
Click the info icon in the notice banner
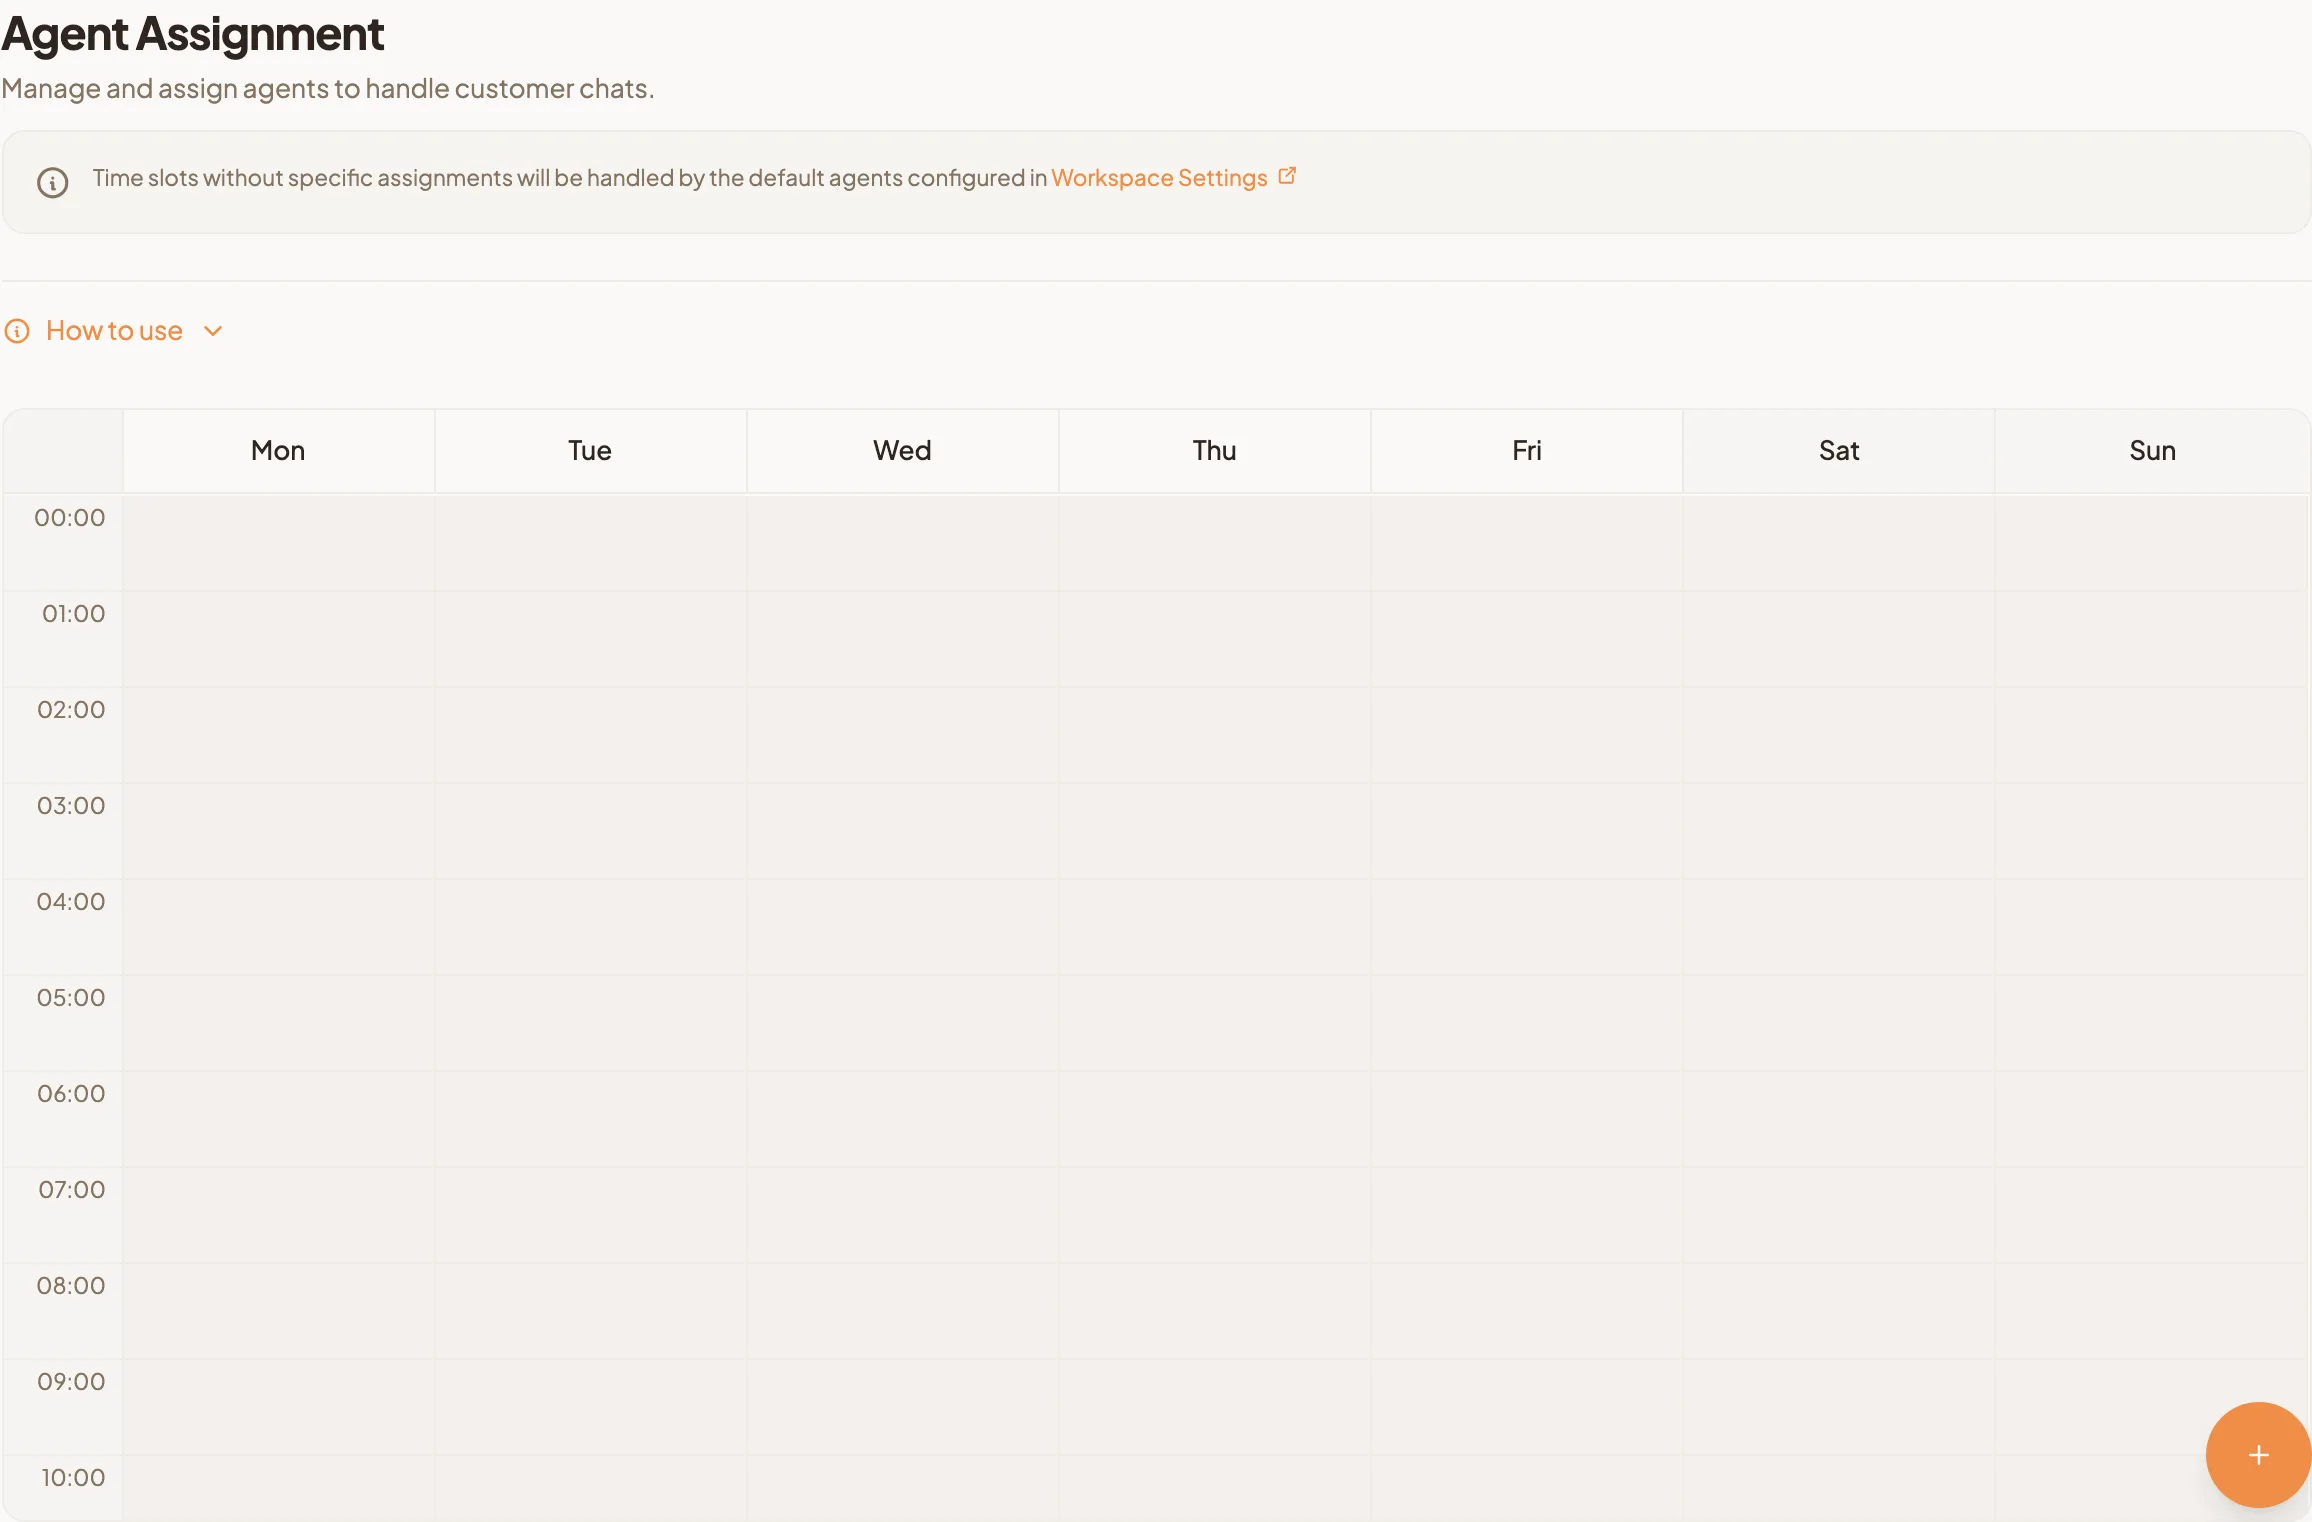(x=53, y=183)
